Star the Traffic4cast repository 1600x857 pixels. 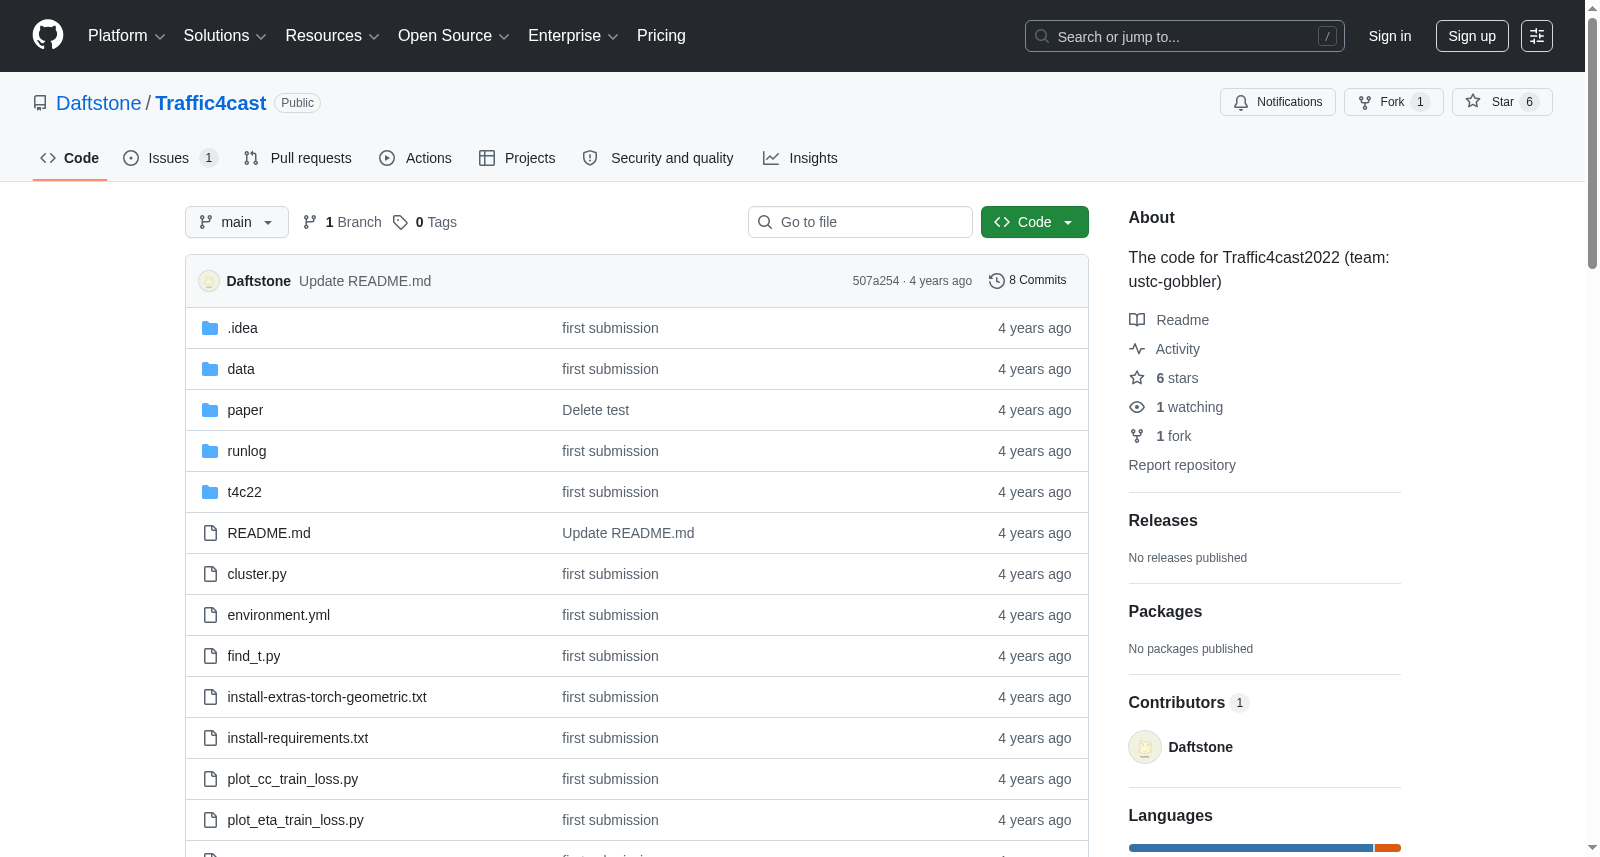[x=1502, y=102]
